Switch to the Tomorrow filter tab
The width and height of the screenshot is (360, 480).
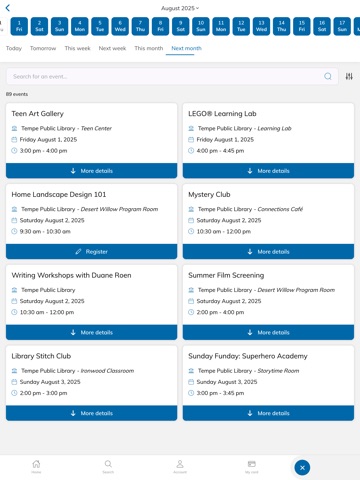(43, 48)
